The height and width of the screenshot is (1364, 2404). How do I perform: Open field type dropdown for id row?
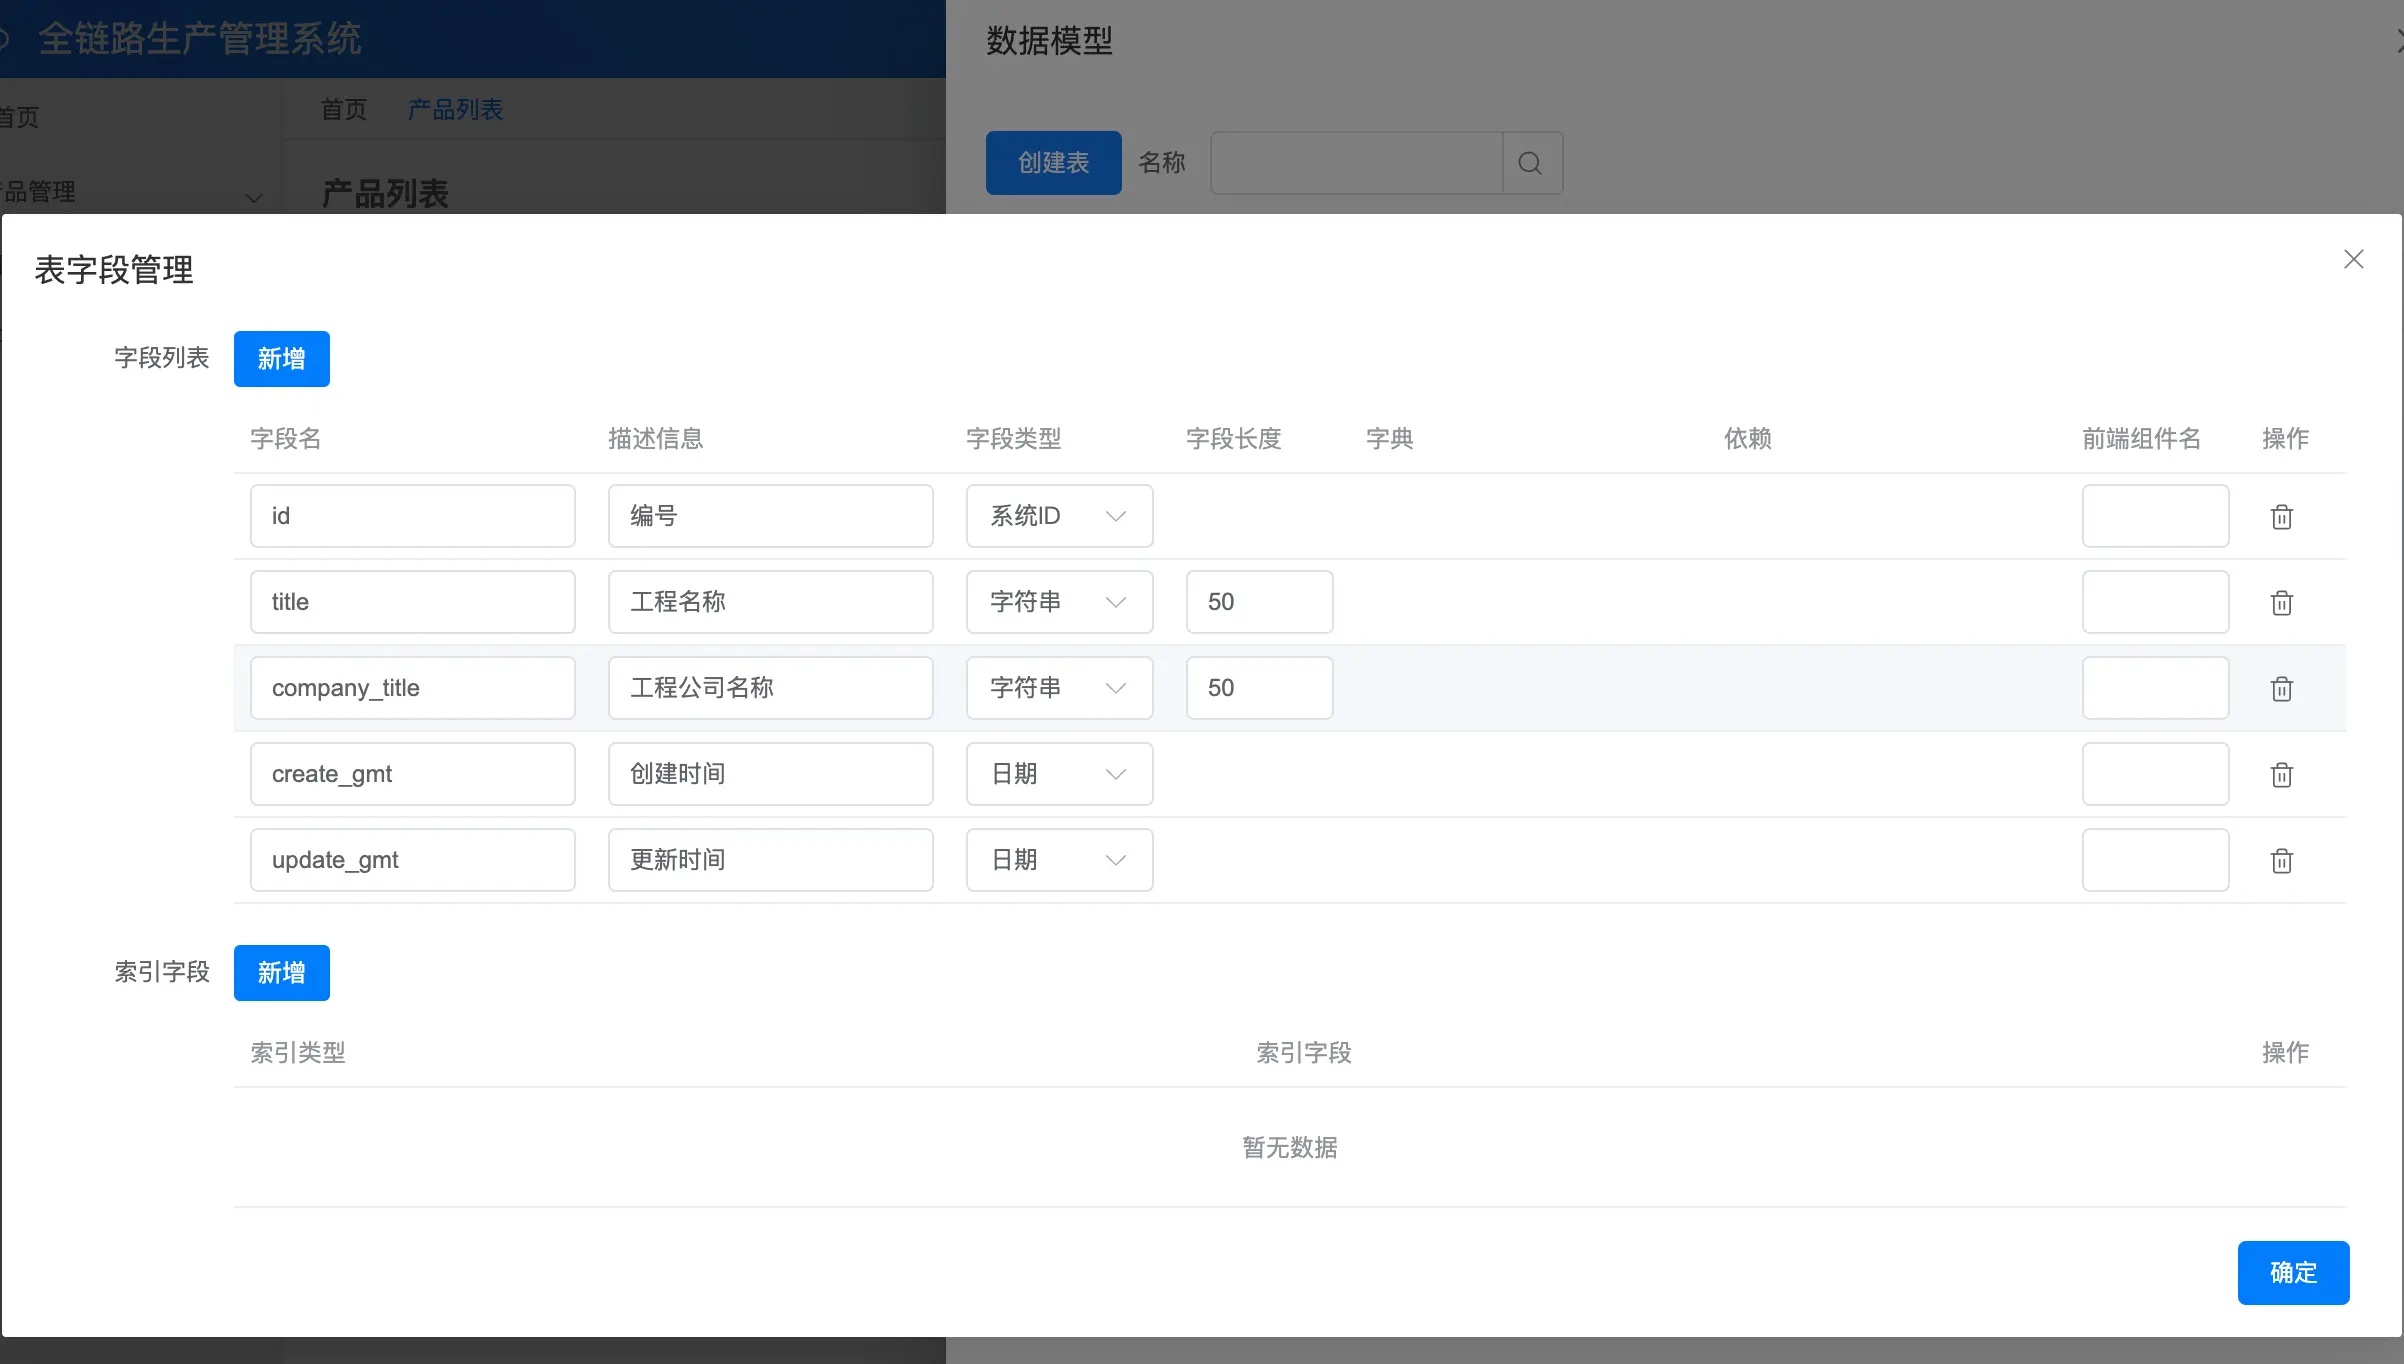1059,516
